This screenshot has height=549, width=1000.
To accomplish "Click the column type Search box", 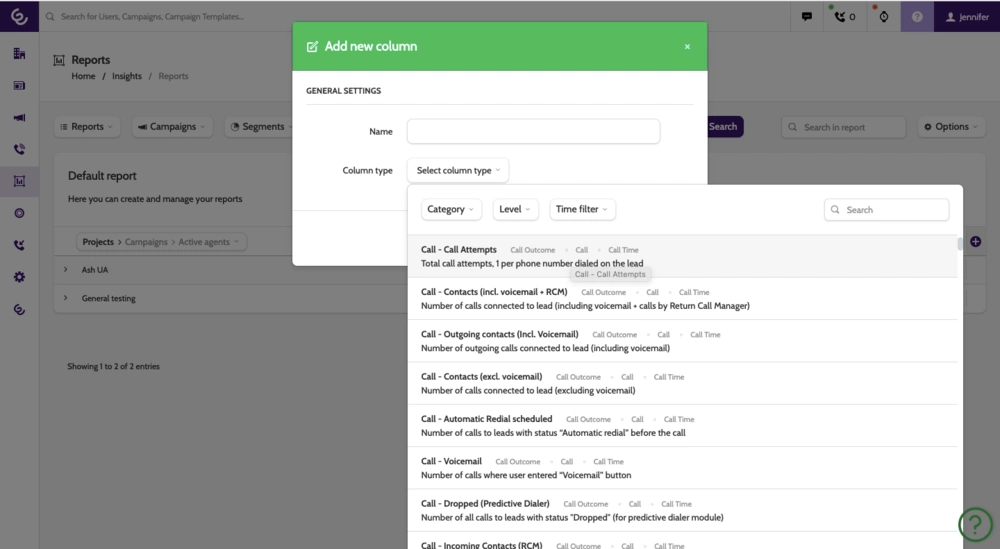I will pyautogui.click(x=887, y=210).
